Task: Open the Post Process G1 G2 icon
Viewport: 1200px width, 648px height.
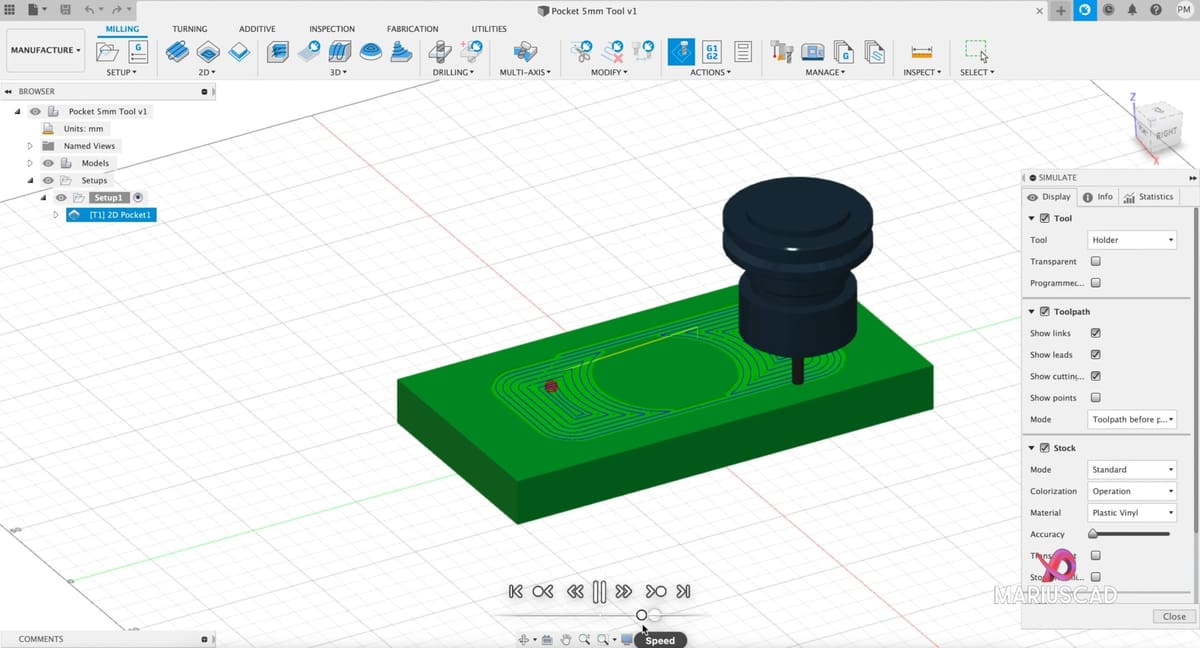Action: [712, 51]
